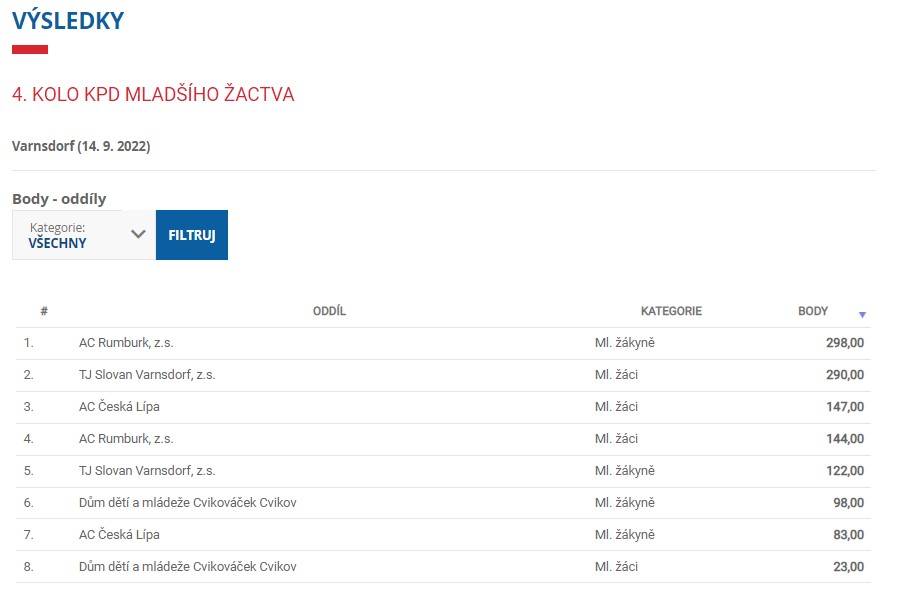Click Ml. žáci category in row 3
This screenshot has height=600, width=897.
point(616,407)
